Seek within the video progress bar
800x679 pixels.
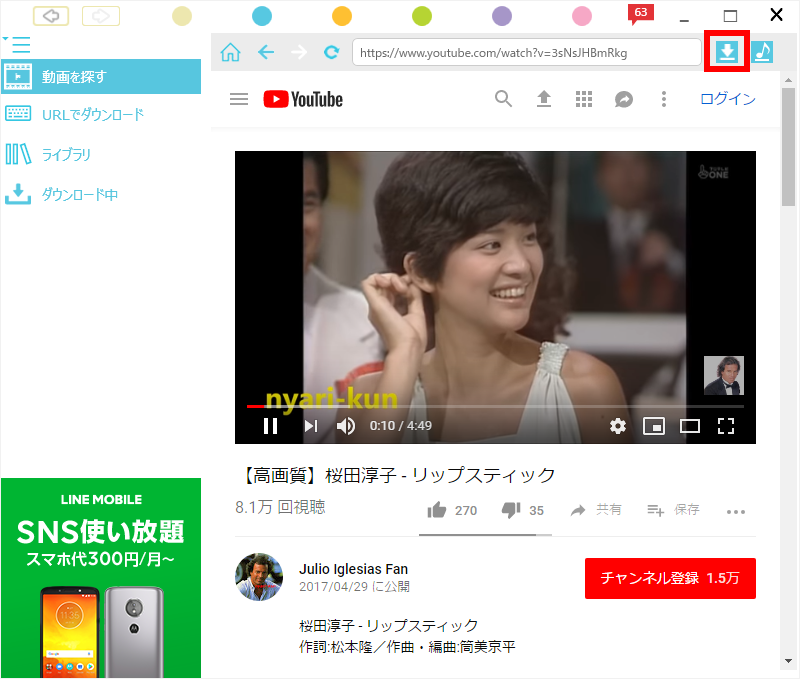pos(495,407)
